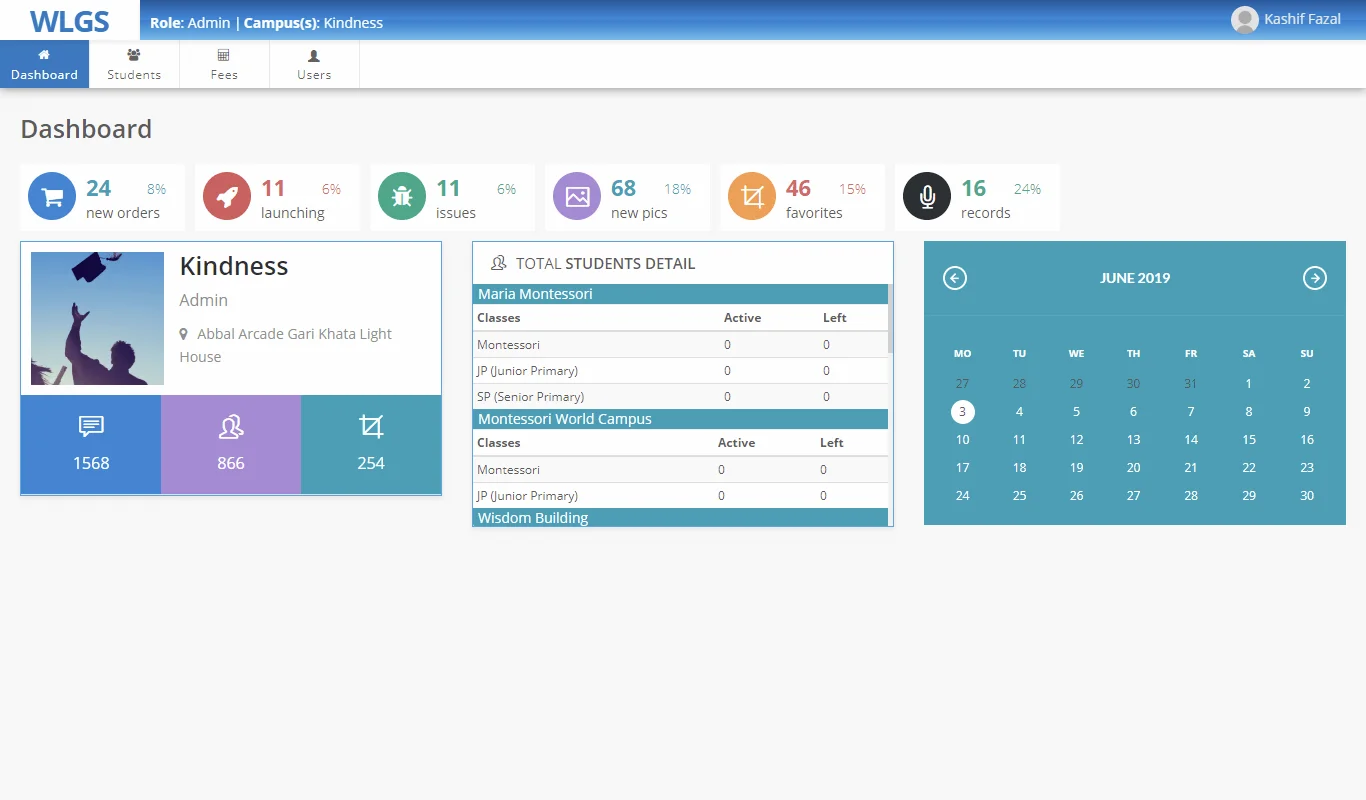The image size is (1366, 800).
Task: Open the Fees tab
Action: pos(224,65)
